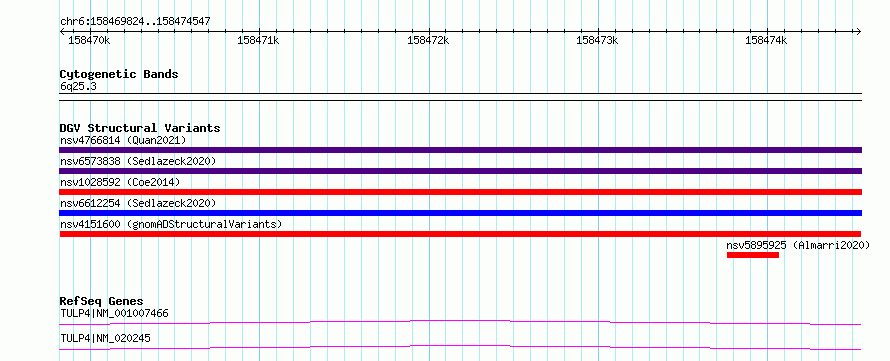Image resolution: width=890 pixels, height=361 pixels.
Task: Open the TULP4|NM_020245 gene label
Action: pyautogui.click(x=105, y=338)
